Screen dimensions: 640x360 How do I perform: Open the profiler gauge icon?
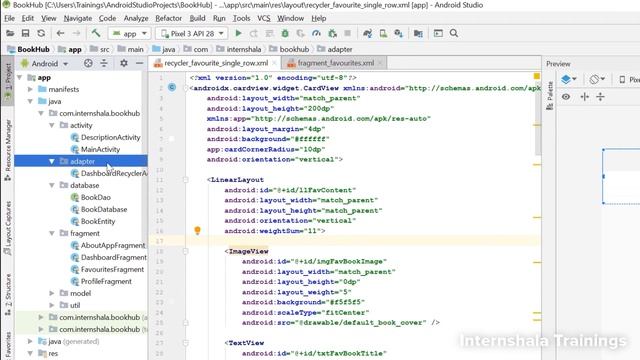coord(316,33)
